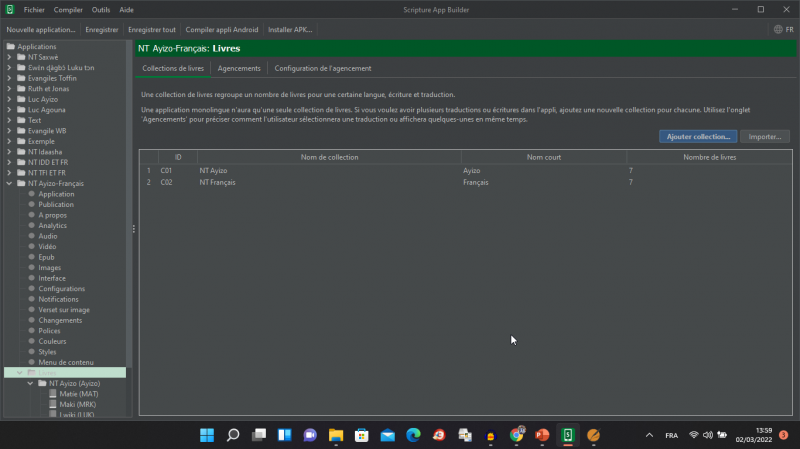Click the Windows Start button

(207, 435)
